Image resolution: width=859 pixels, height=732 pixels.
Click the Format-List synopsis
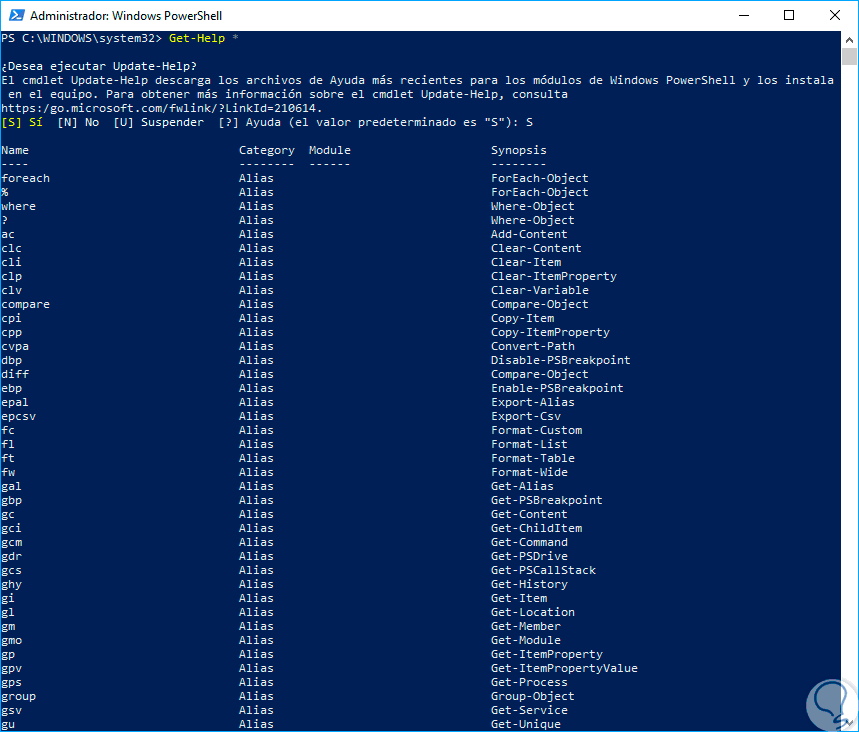529,444
